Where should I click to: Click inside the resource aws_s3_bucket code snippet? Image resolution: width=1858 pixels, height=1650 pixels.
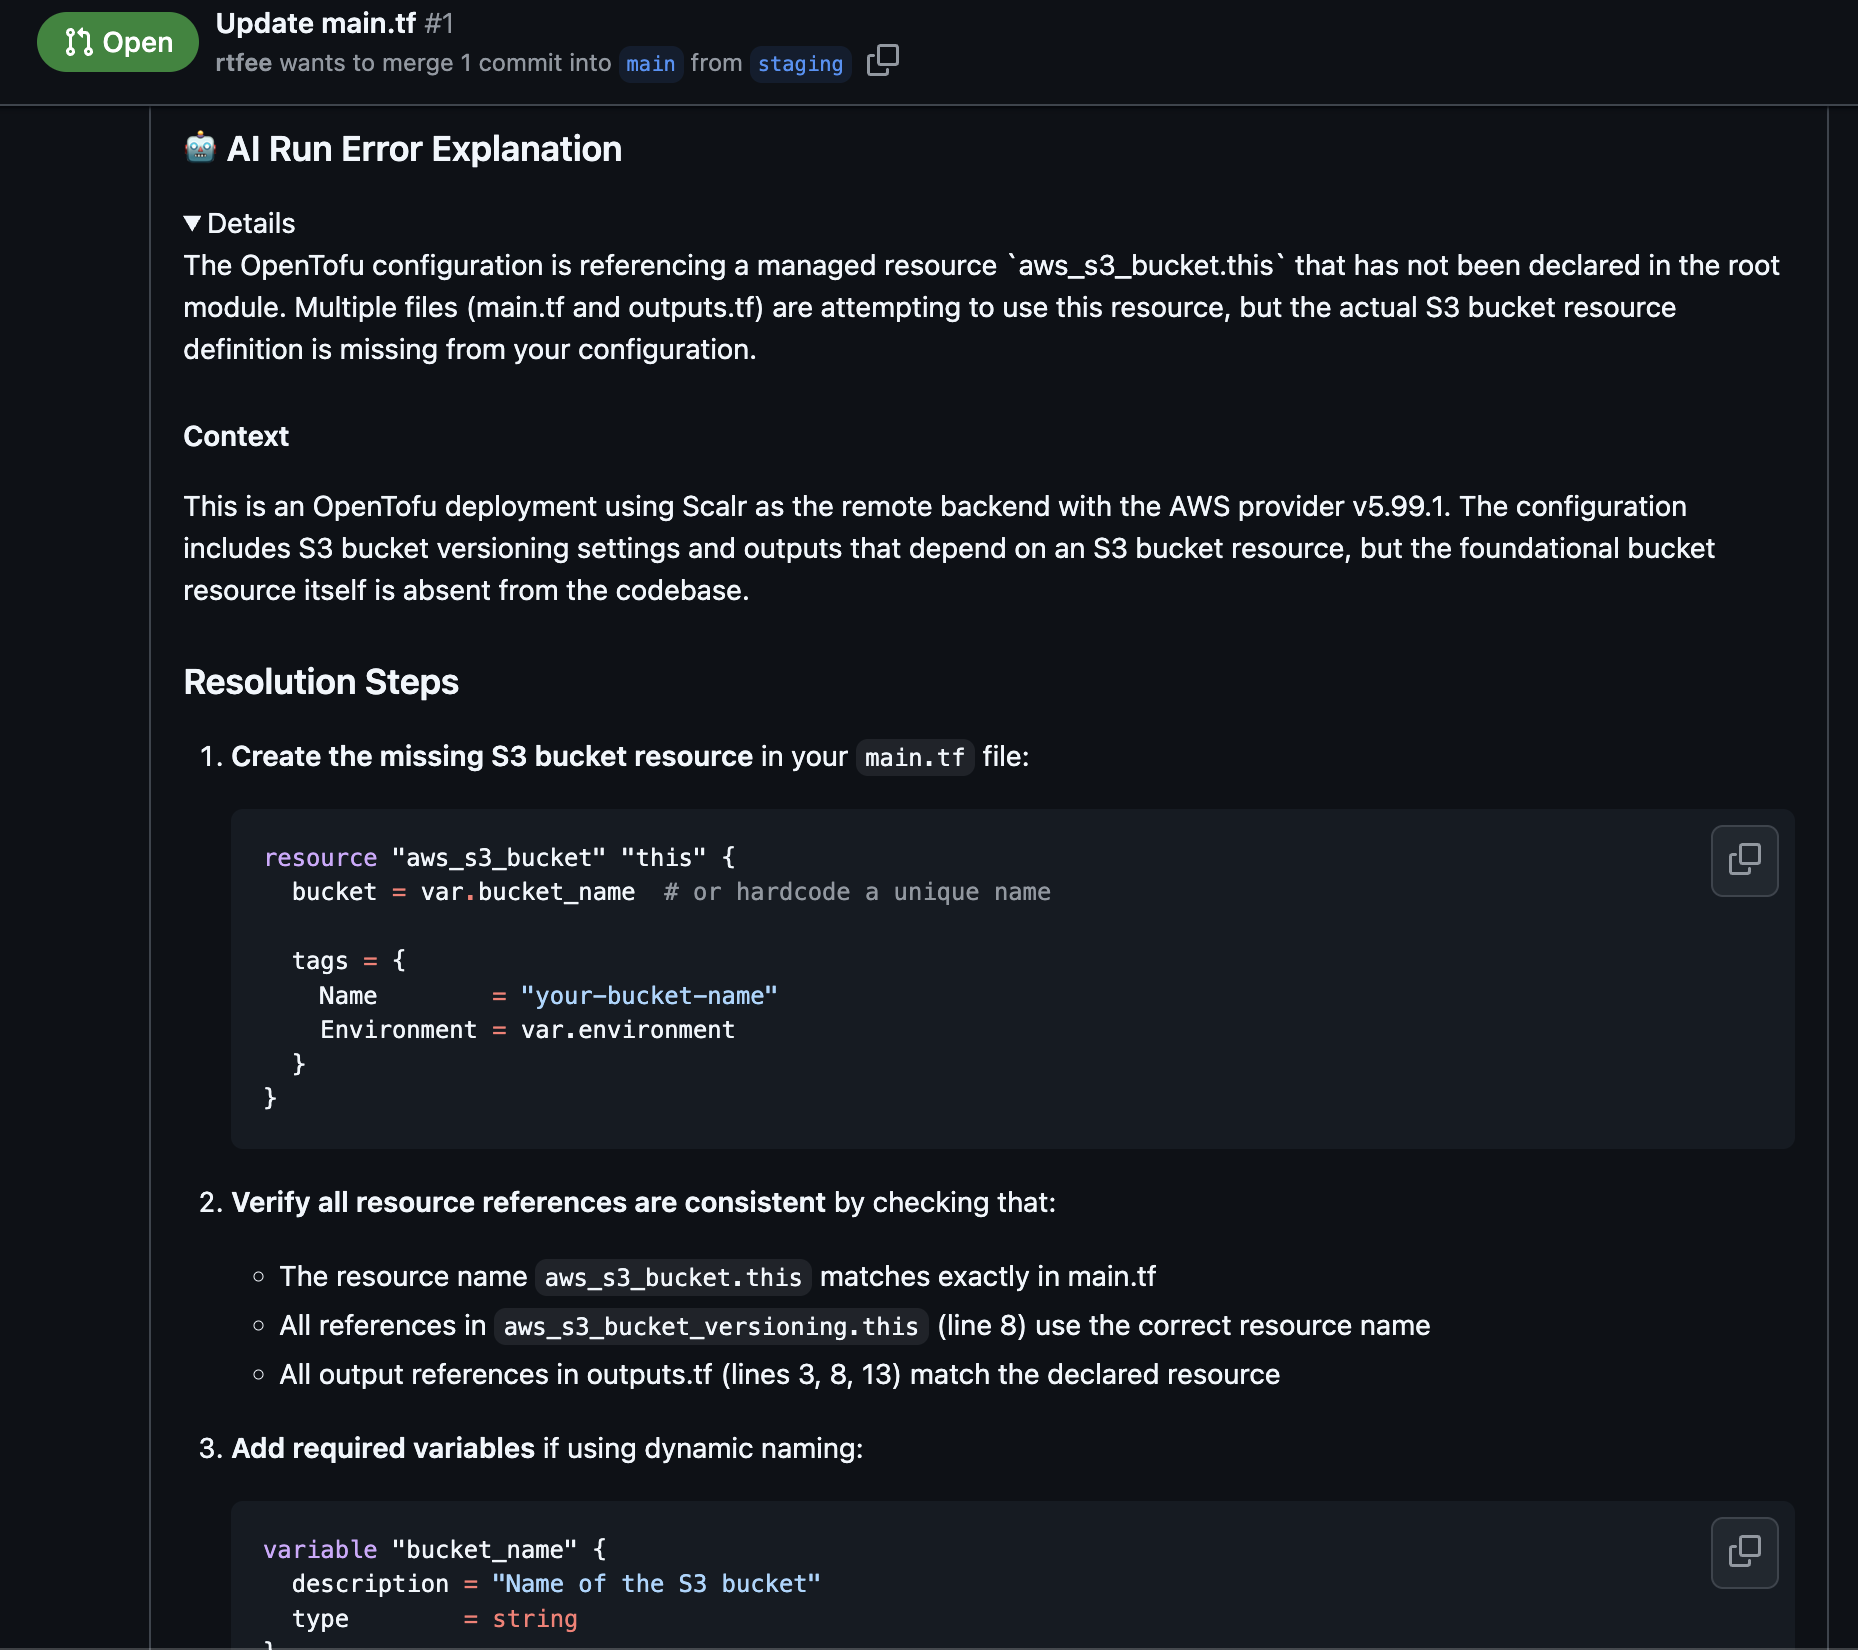click(x=1012, y=978)
